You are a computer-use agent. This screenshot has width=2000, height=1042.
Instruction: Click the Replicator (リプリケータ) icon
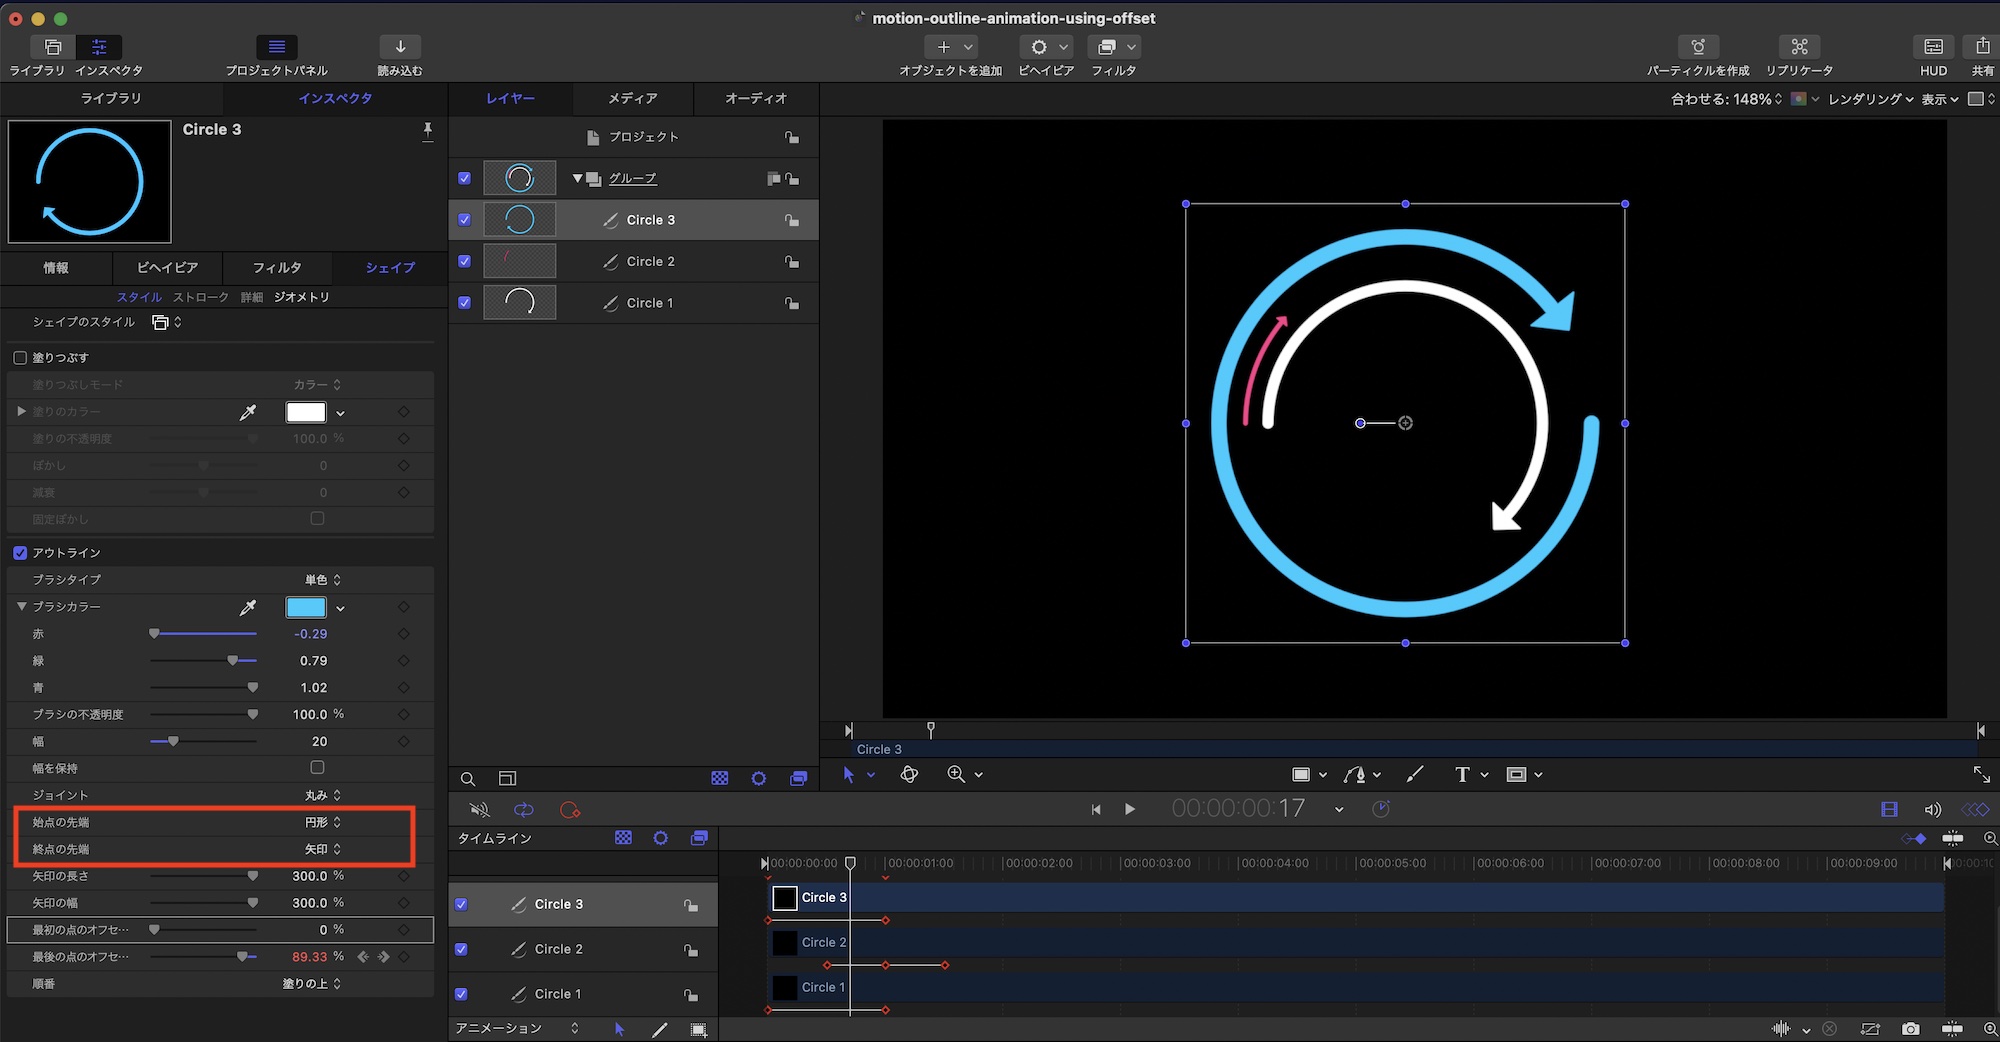tap(1799, 47)
